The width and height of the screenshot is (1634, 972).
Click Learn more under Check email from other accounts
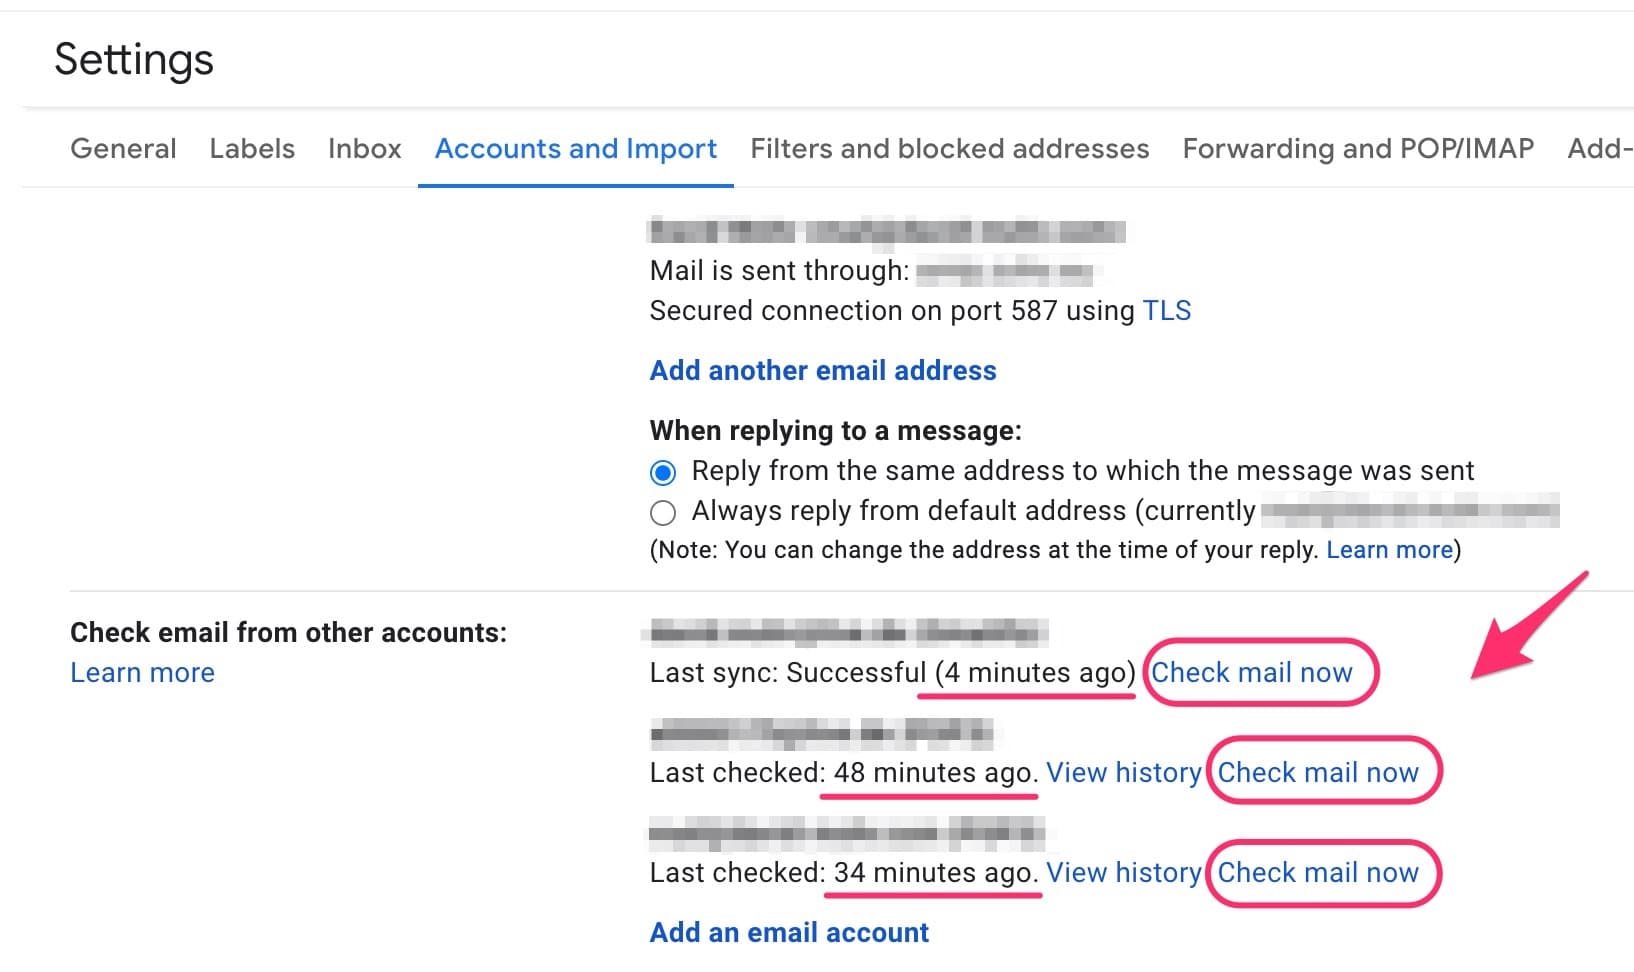click(141, 672)
